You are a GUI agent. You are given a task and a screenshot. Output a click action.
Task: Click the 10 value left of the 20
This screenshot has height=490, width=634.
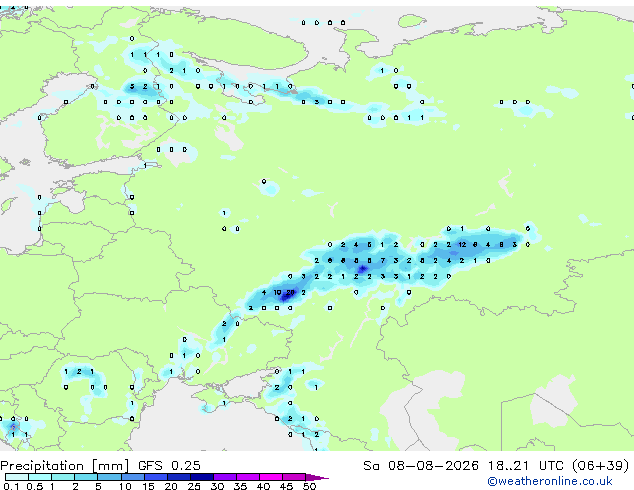[277, 292]
